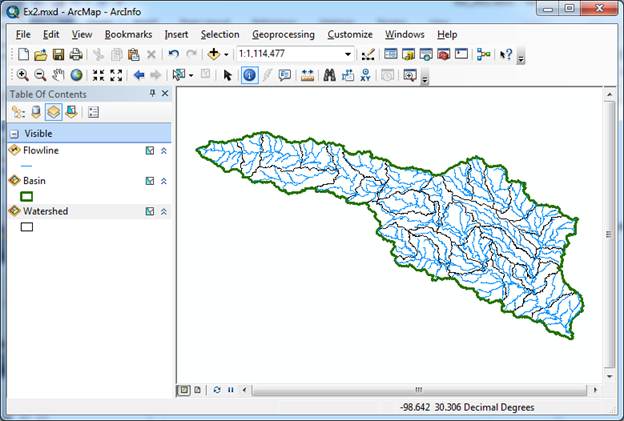Toggle Watershed layer visibility icon
This screenshot has height=421, width=624.
149,212
